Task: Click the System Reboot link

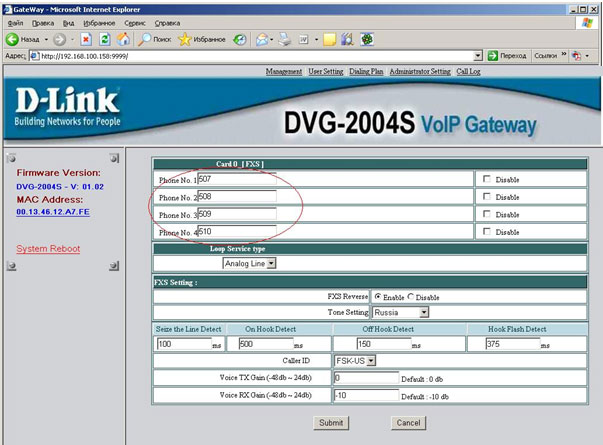Action: click(x=48, y=248)
